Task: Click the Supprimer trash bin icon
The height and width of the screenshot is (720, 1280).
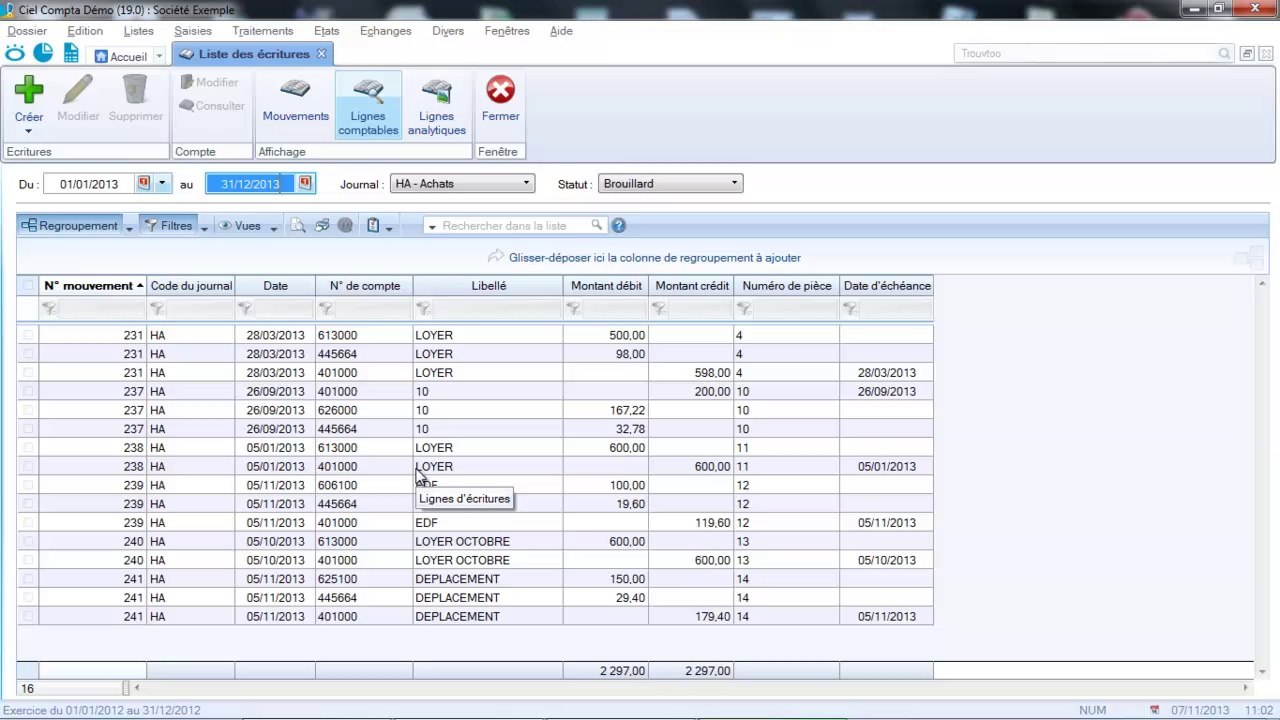Action: click(135, 100)
